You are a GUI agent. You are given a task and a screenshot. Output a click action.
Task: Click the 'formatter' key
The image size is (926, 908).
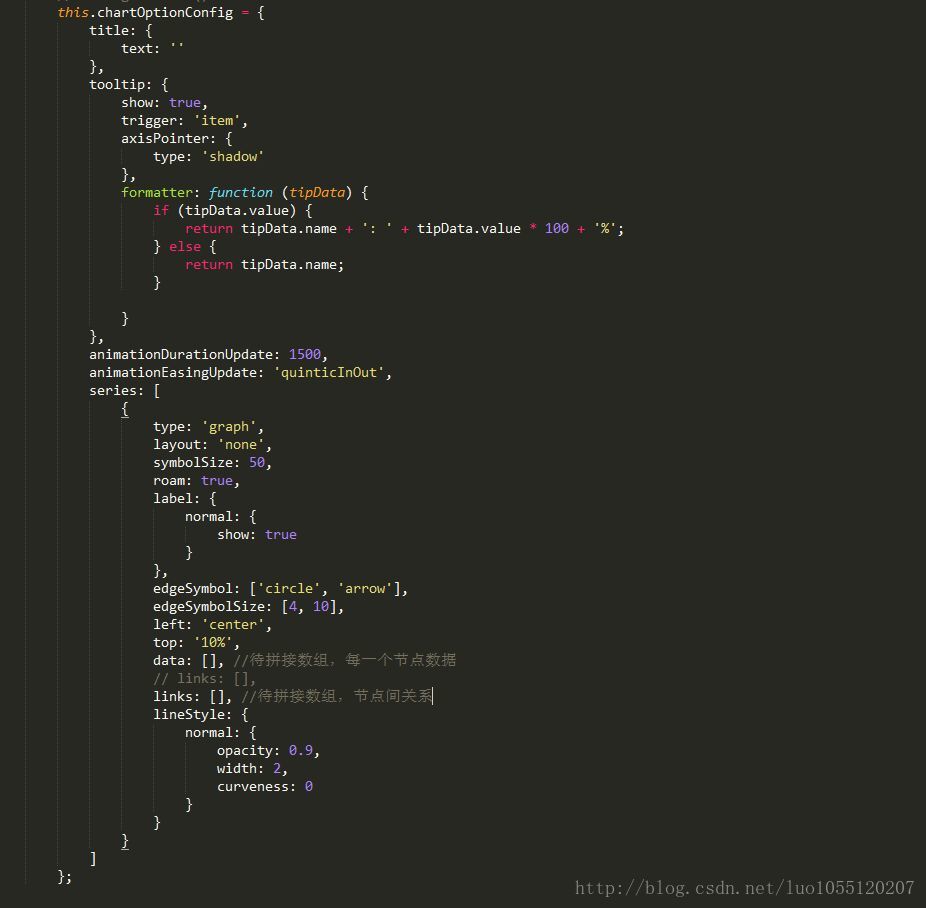tap(156, 192)
